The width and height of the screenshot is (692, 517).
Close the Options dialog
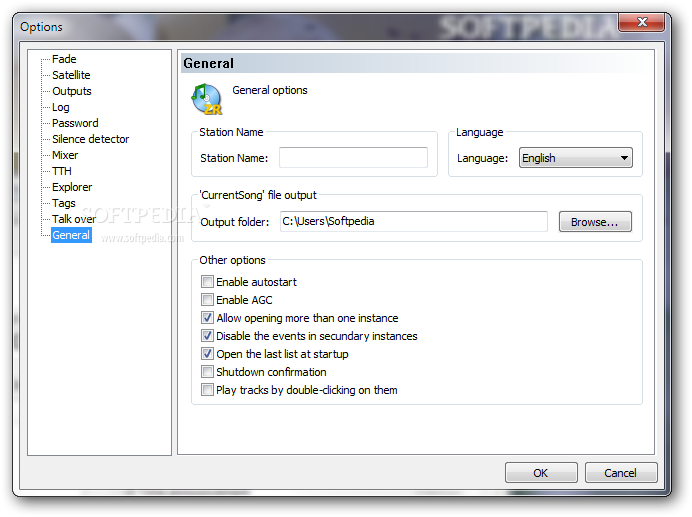(x=642, y=22)
